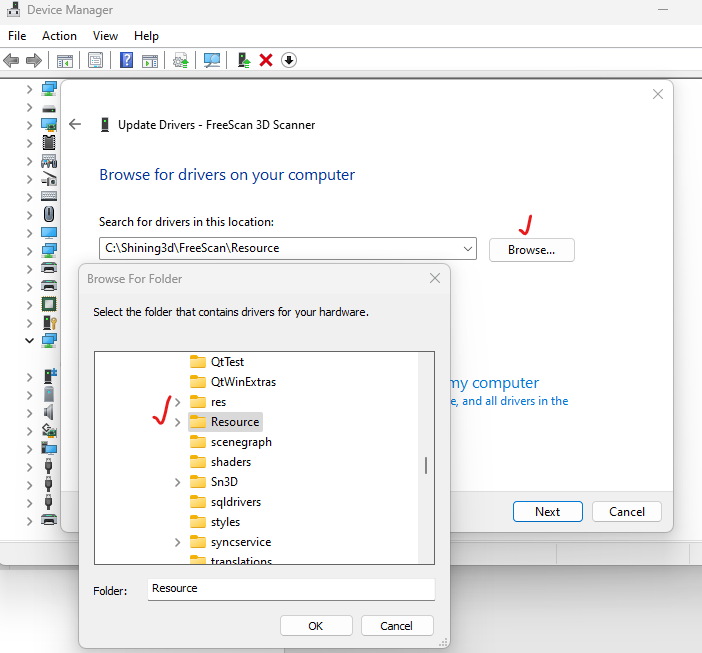Toggle the console tree pane toolbar icon

[x=65, y=60]
